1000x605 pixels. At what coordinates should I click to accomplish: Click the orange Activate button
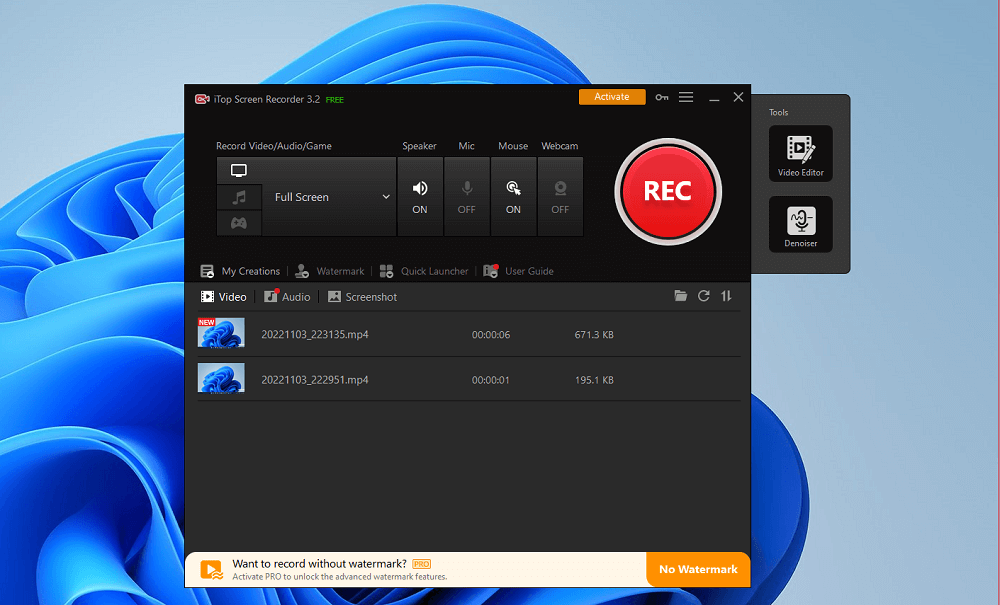[x=612, y=97]
